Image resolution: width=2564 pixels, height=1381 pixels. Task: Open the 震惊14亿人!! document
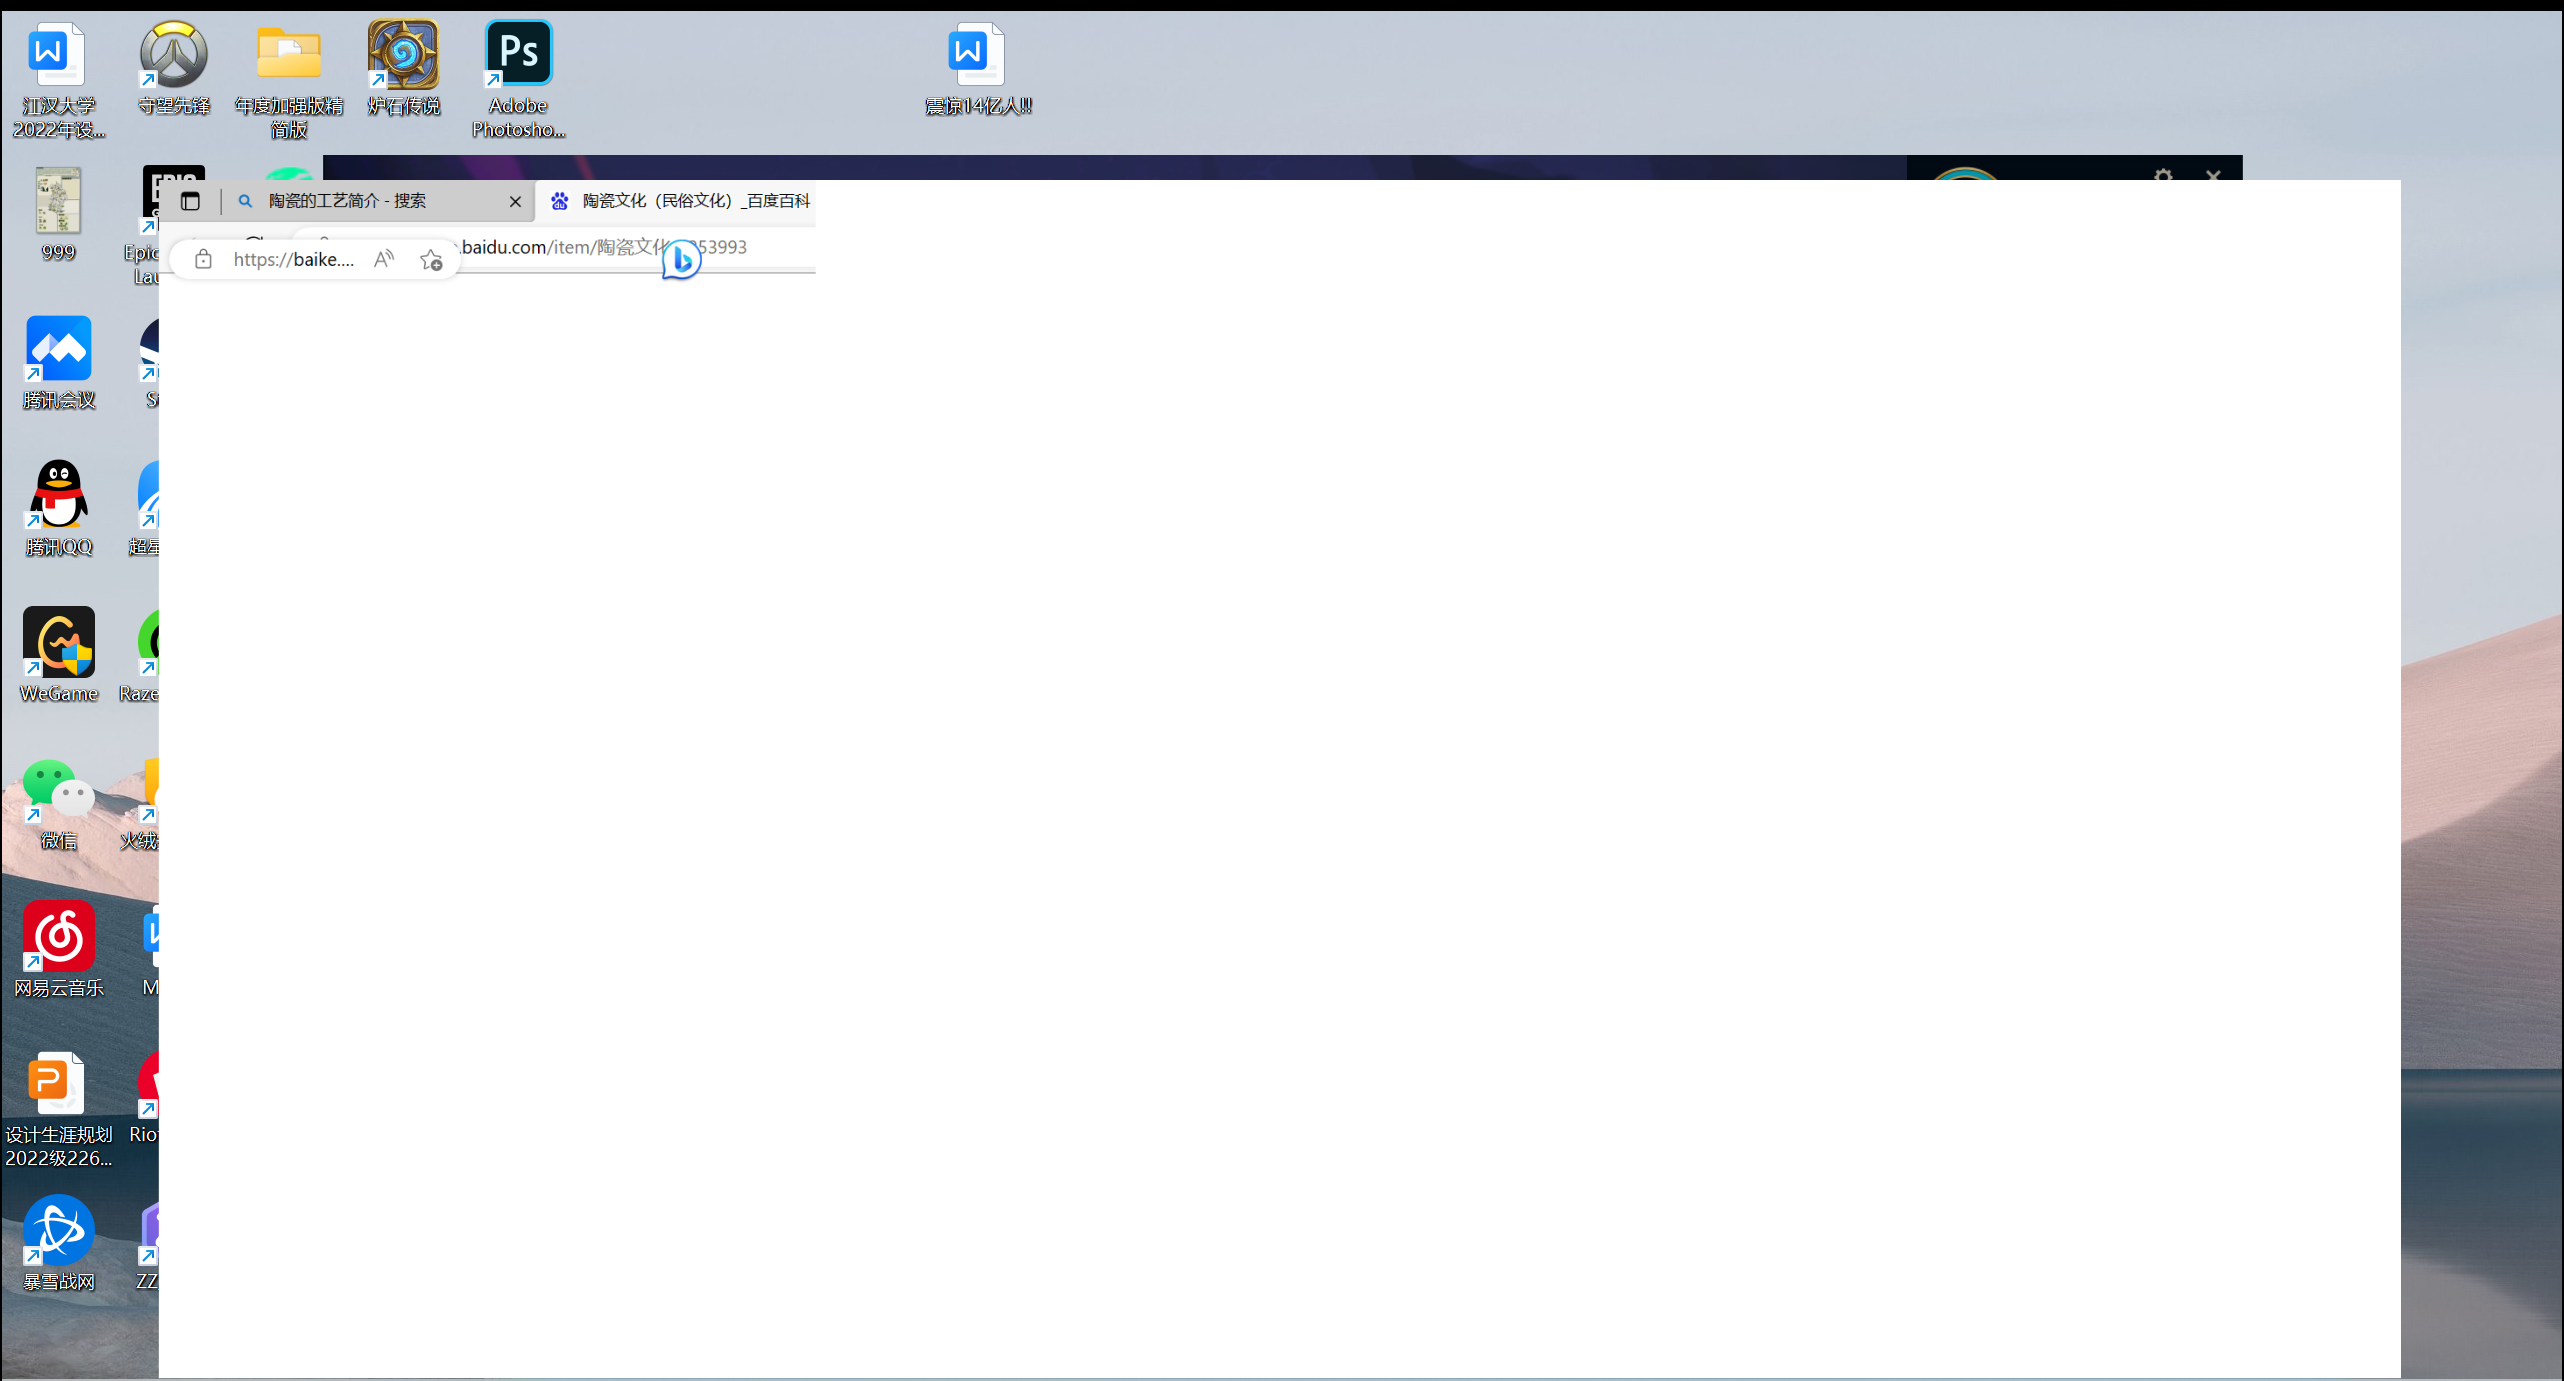pos(976,55)
